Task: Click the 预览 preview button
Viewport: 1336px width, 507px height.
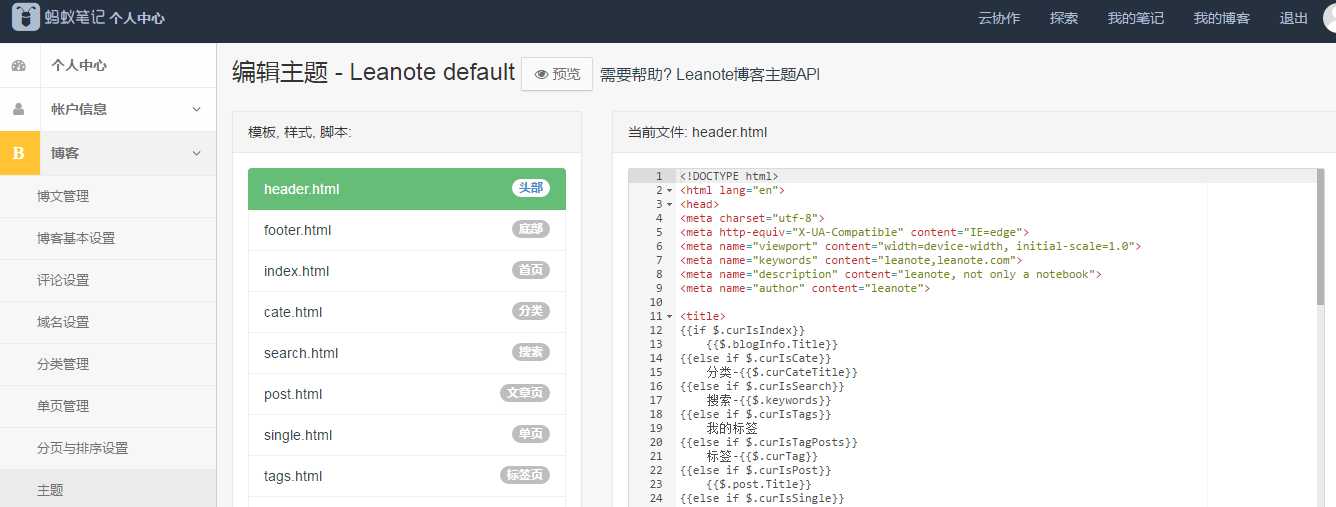Action: click(557, 74)
